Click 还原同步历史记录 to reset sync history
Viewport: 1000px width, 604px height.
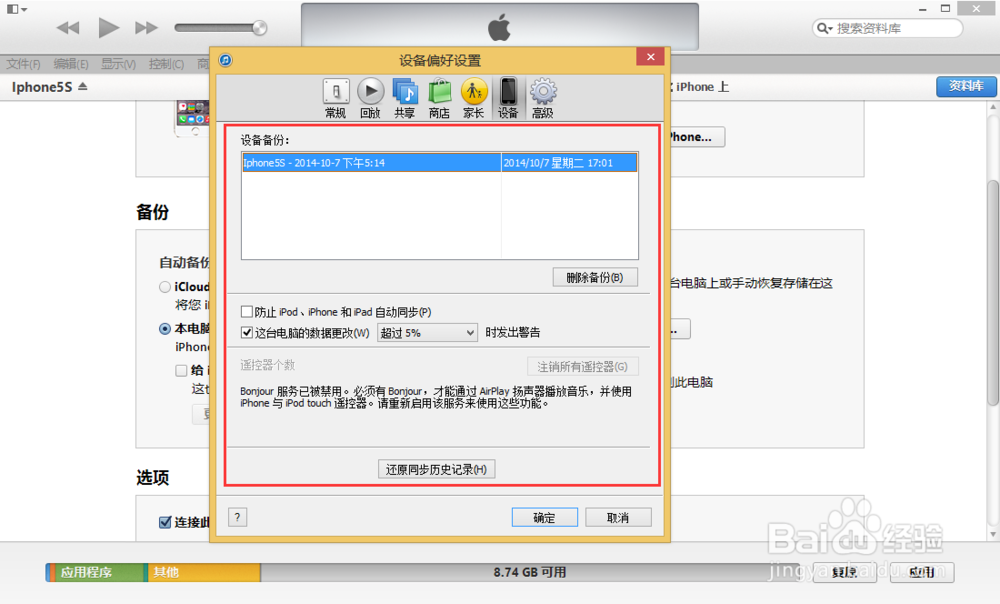point(436,468)
